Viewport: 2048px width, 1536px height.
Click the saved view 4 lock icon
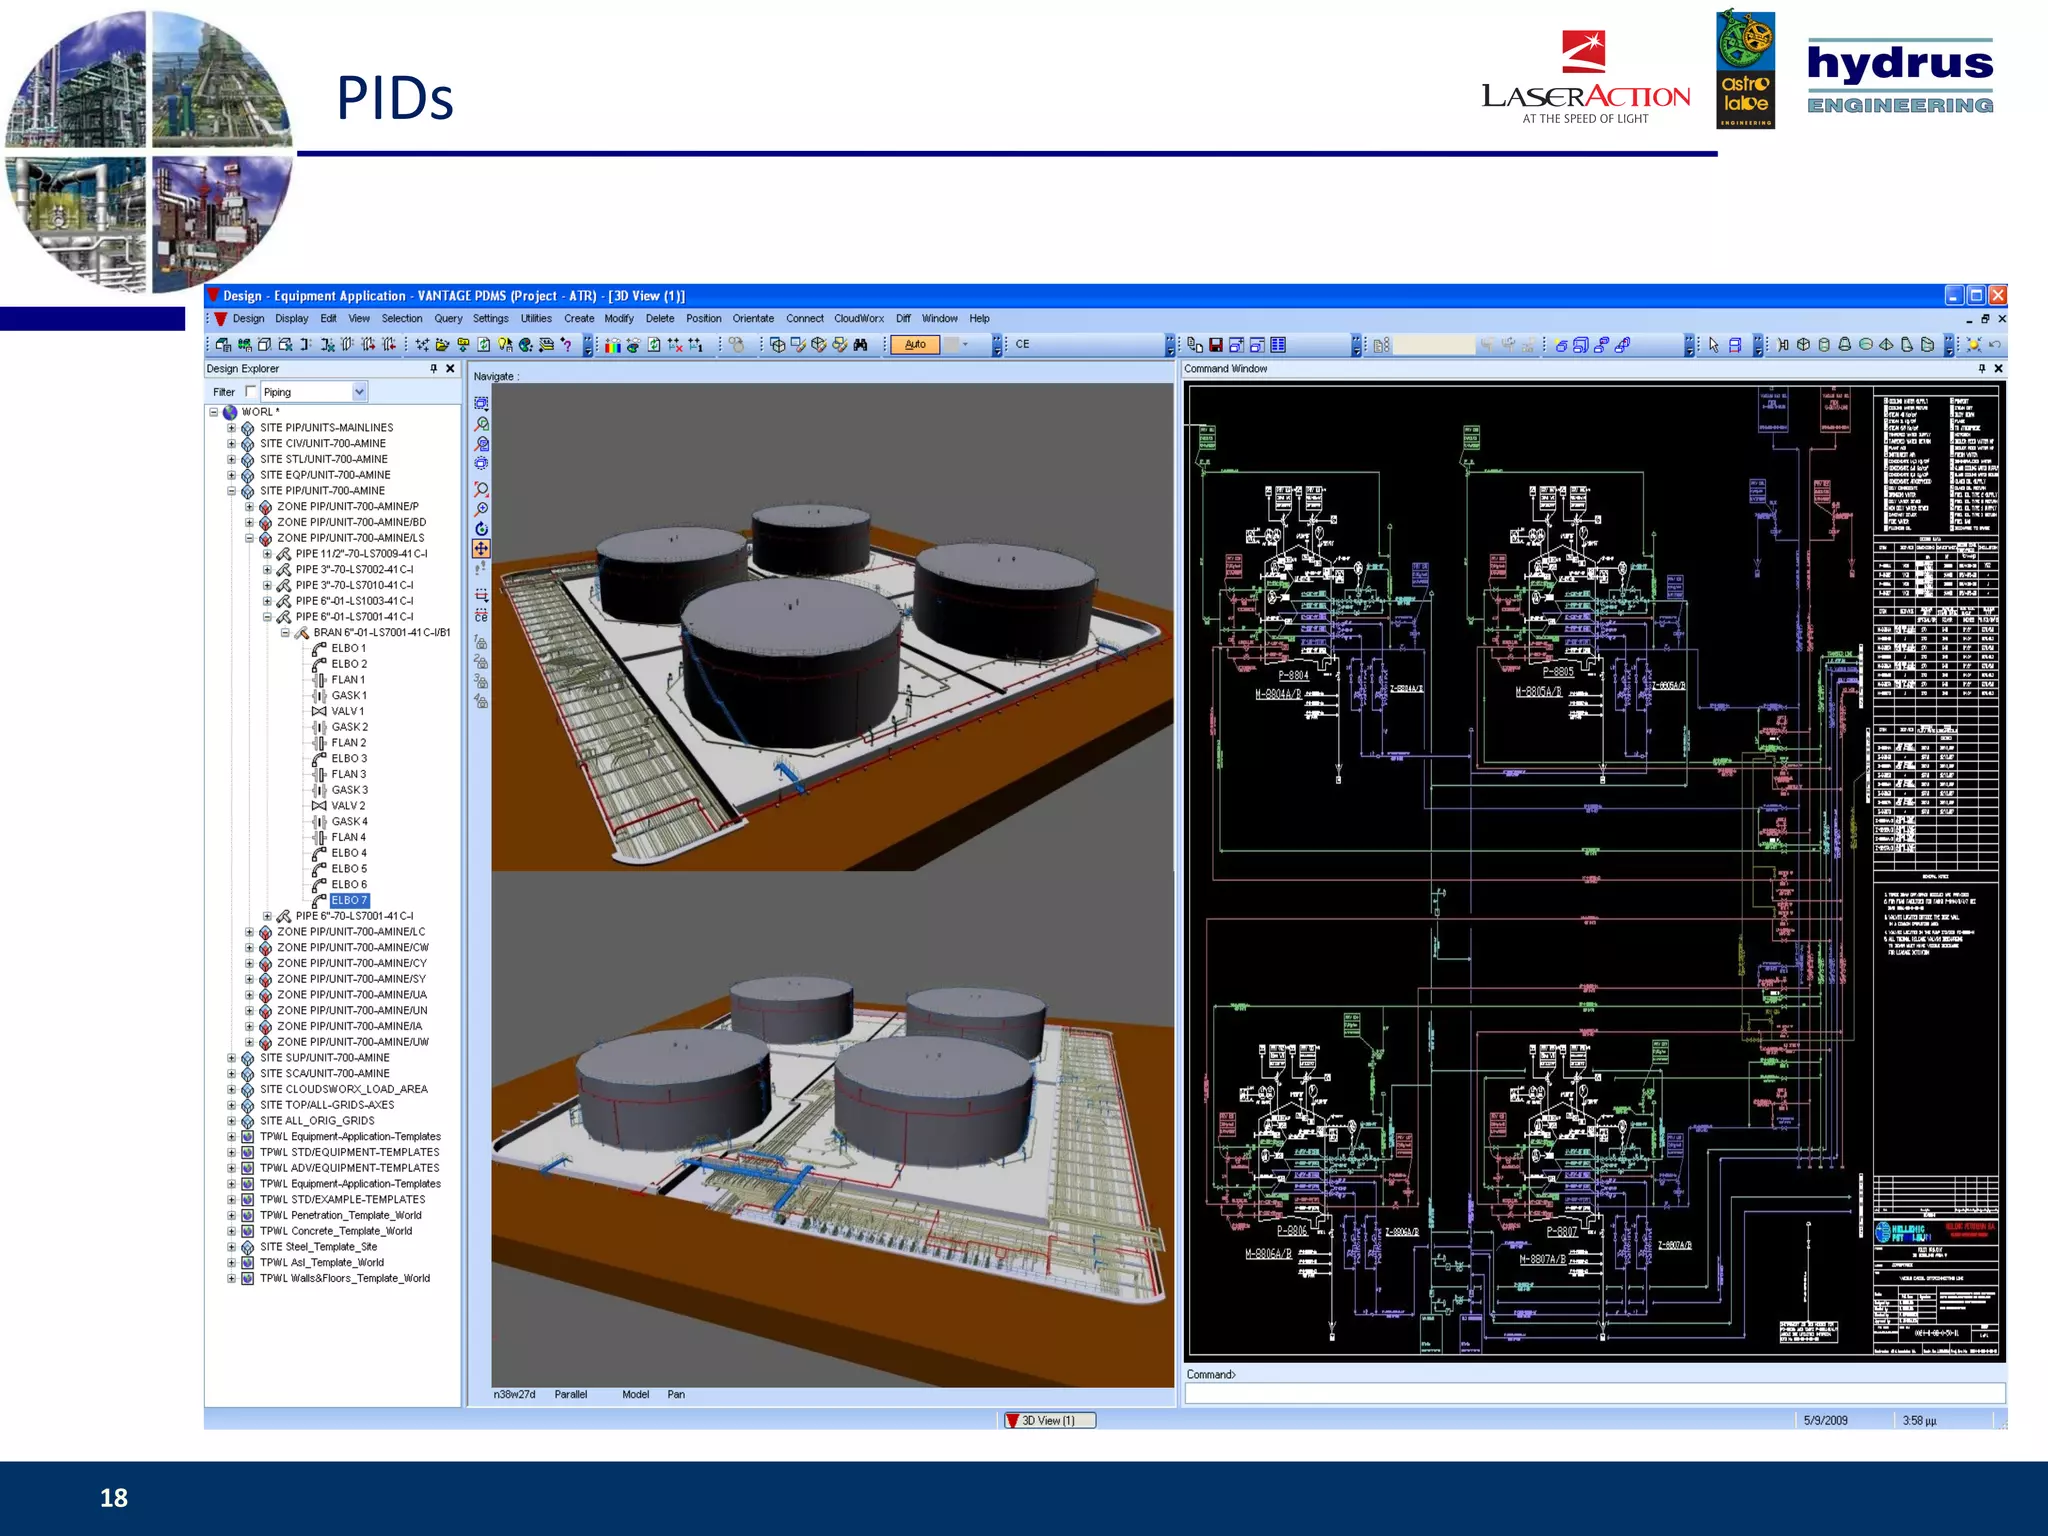tap(481, 701)
